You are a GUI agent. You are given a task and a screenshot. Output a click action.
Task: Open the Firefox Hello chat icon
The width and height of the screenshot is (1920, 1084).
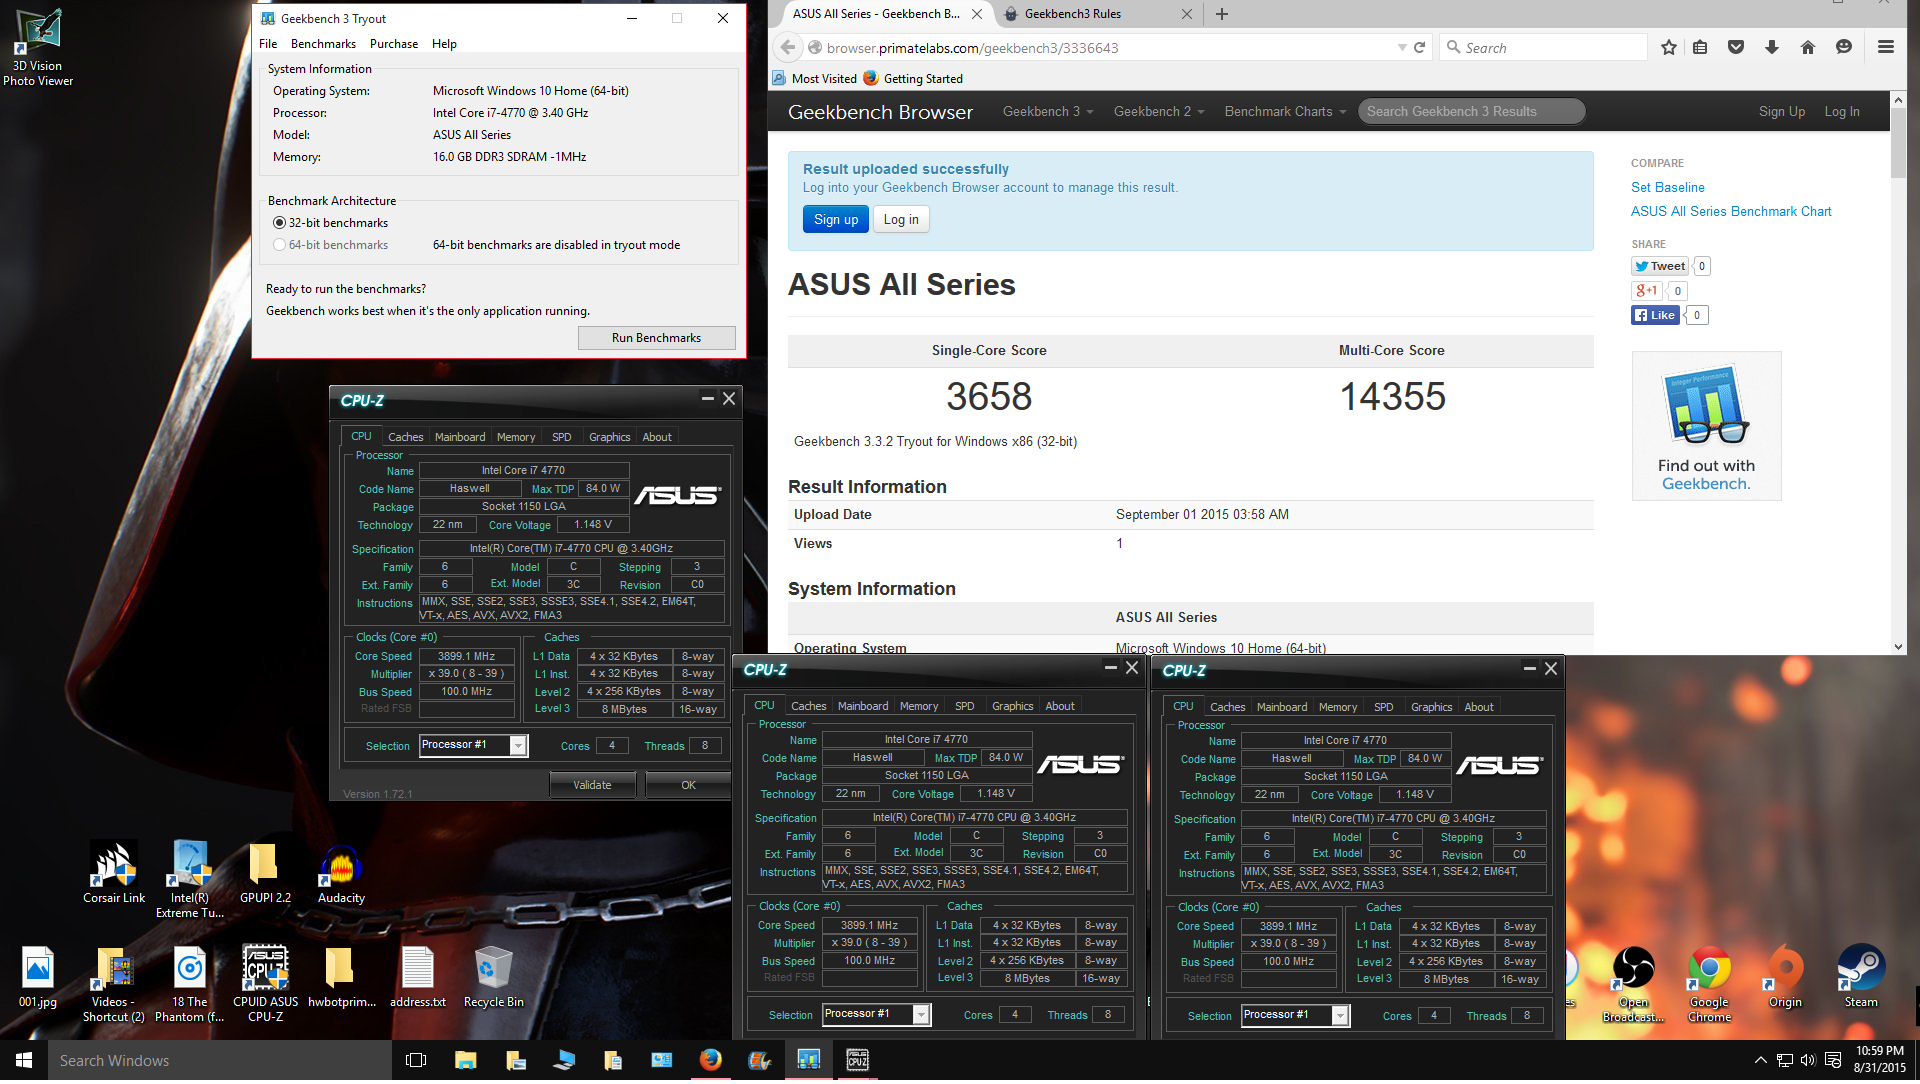click(1844, 47)
